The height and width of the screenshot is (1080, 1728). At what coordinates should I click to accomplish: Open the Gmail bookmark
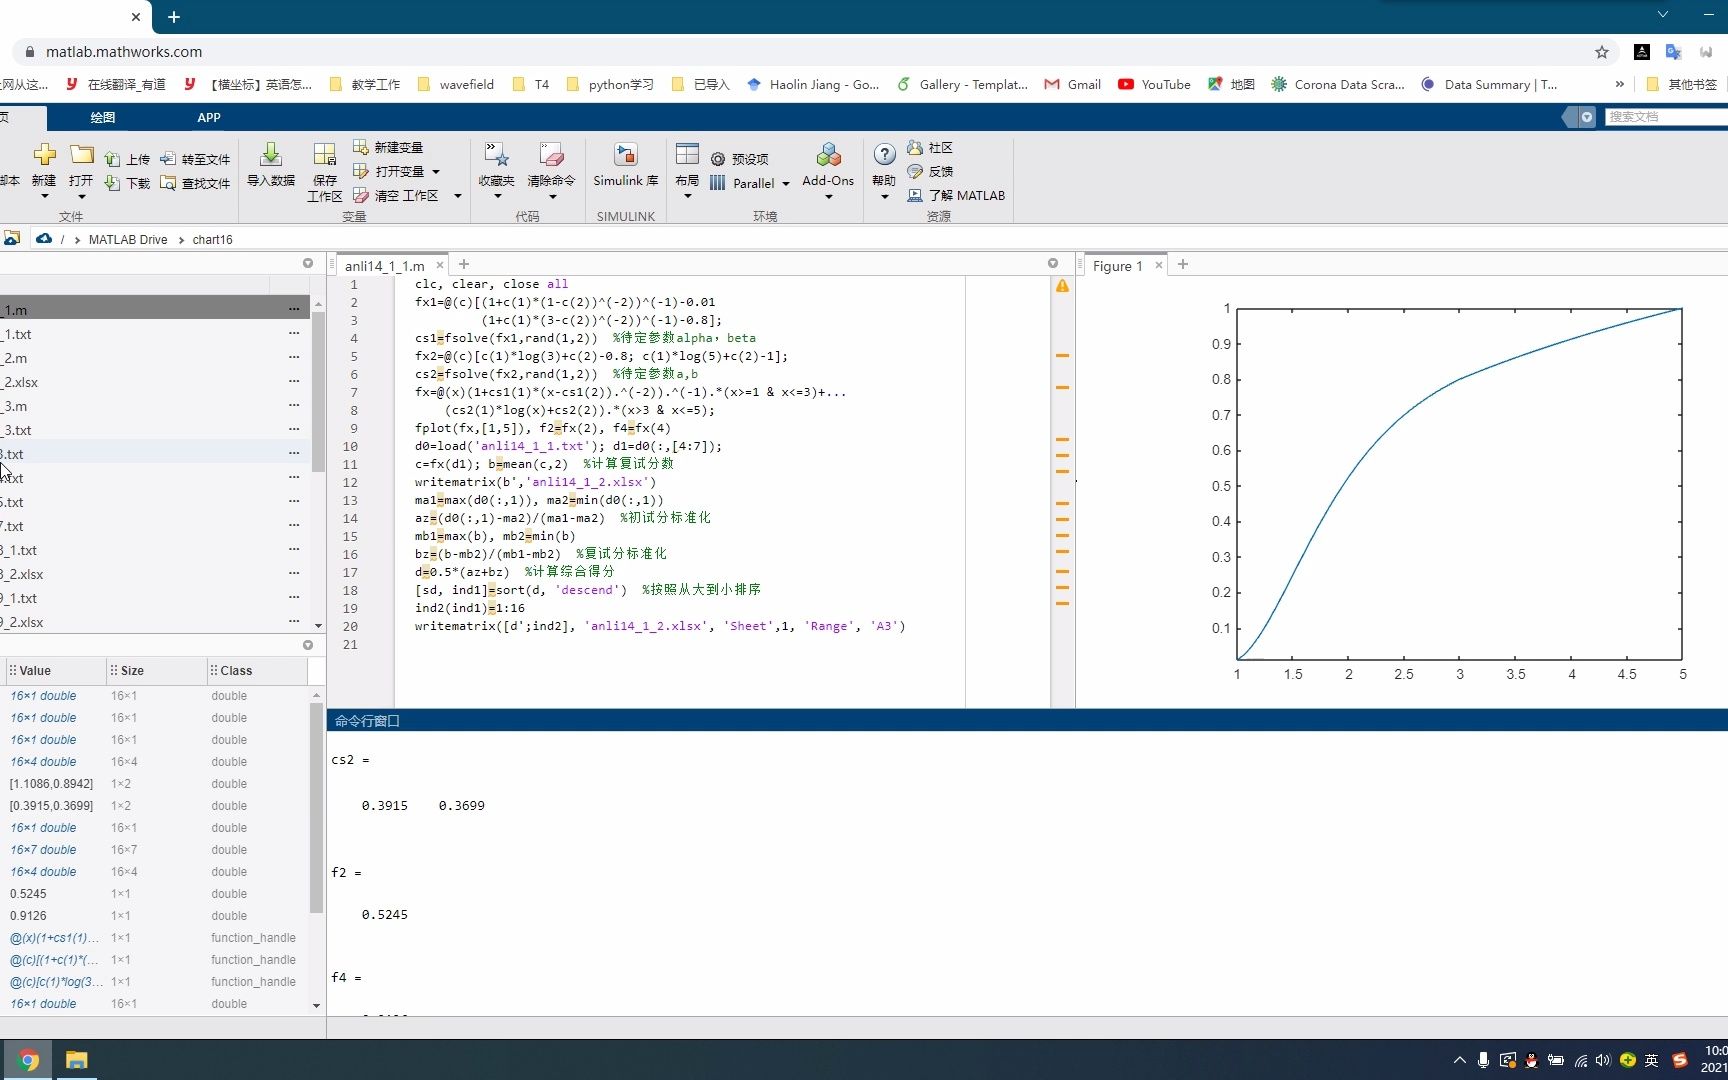(1072, 84)
